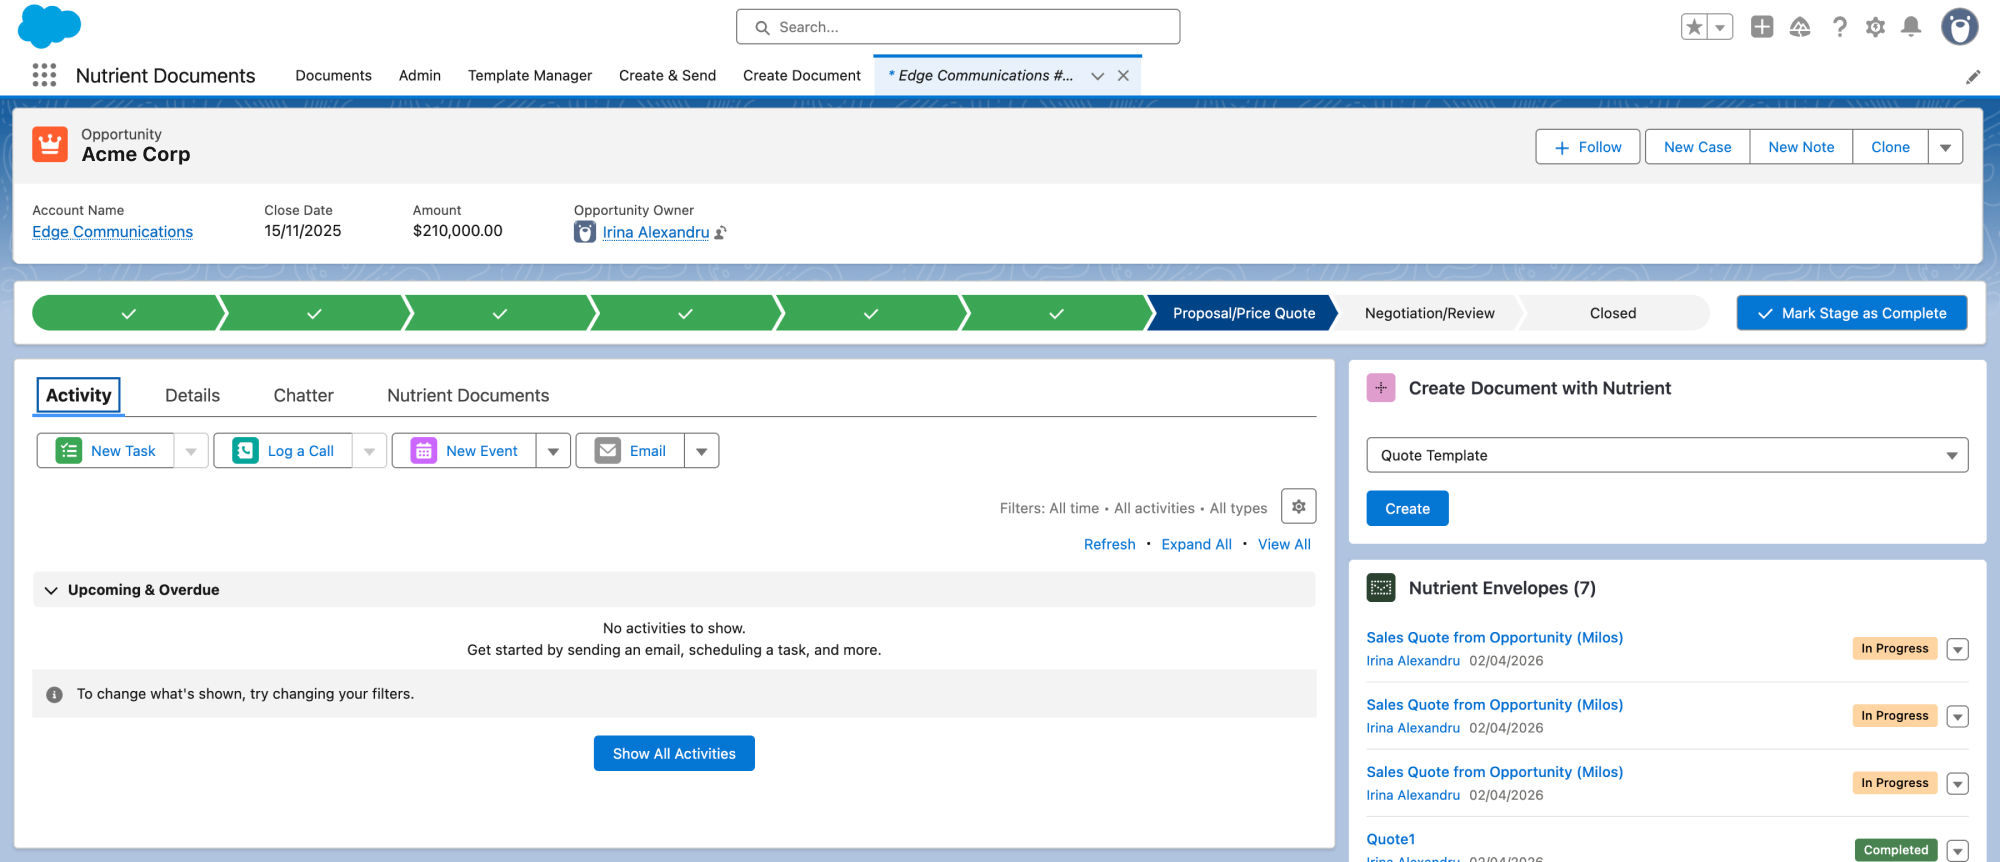The width and height of the screenshot is (2000, 862).
Task: Click Nutrient Envelopes panel icon
Action: tap(1381, 588)
